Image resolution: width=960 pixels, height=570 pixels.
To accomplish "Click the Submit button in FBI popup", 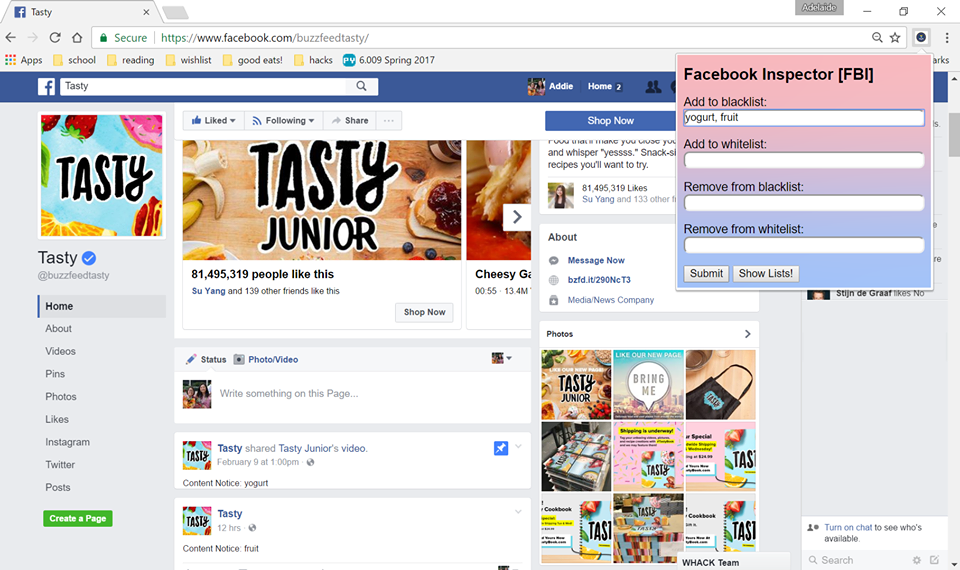I will coord(707,274).
